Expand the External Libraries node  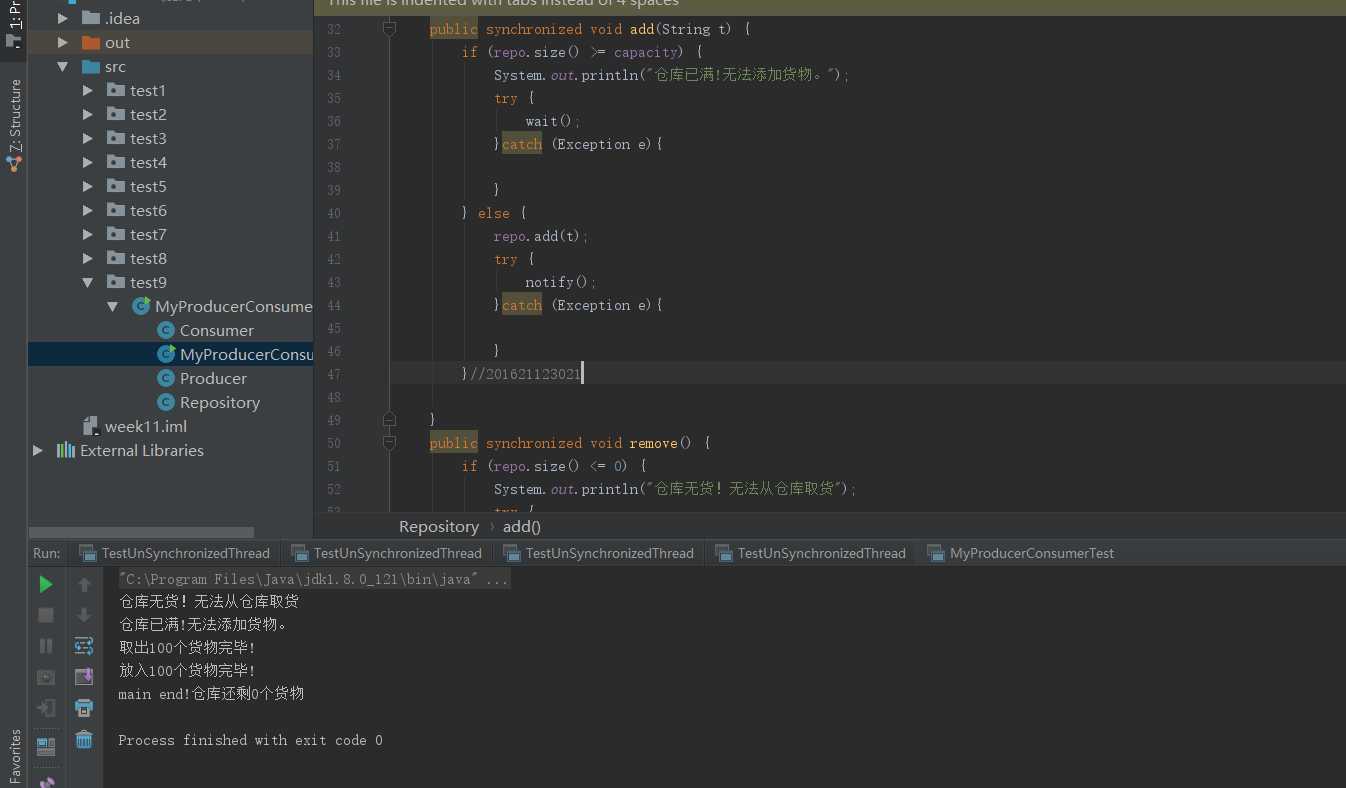(38, 450)
